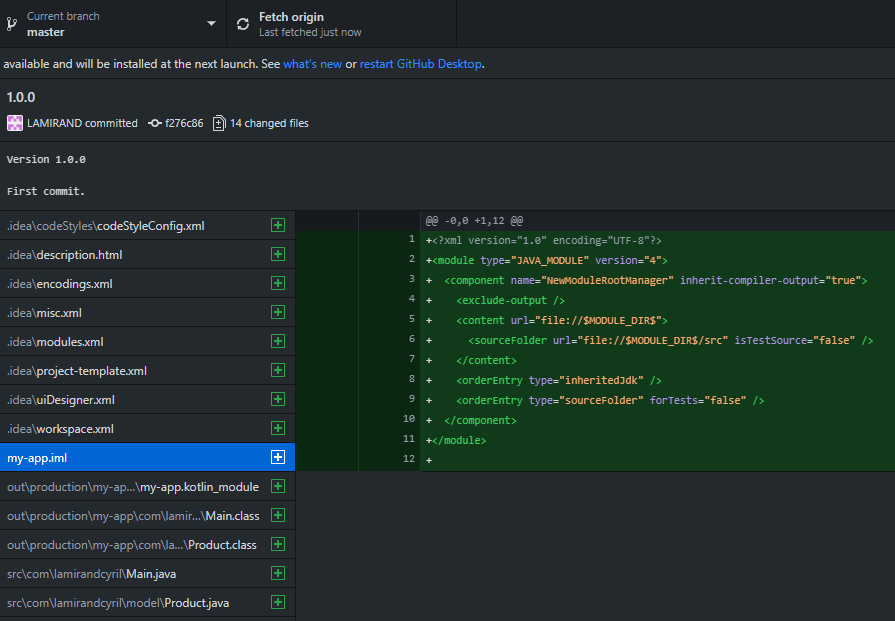895x621 pixels.
Task: Select .idea\uiDesigner.xml file
Action: (147, 400)
